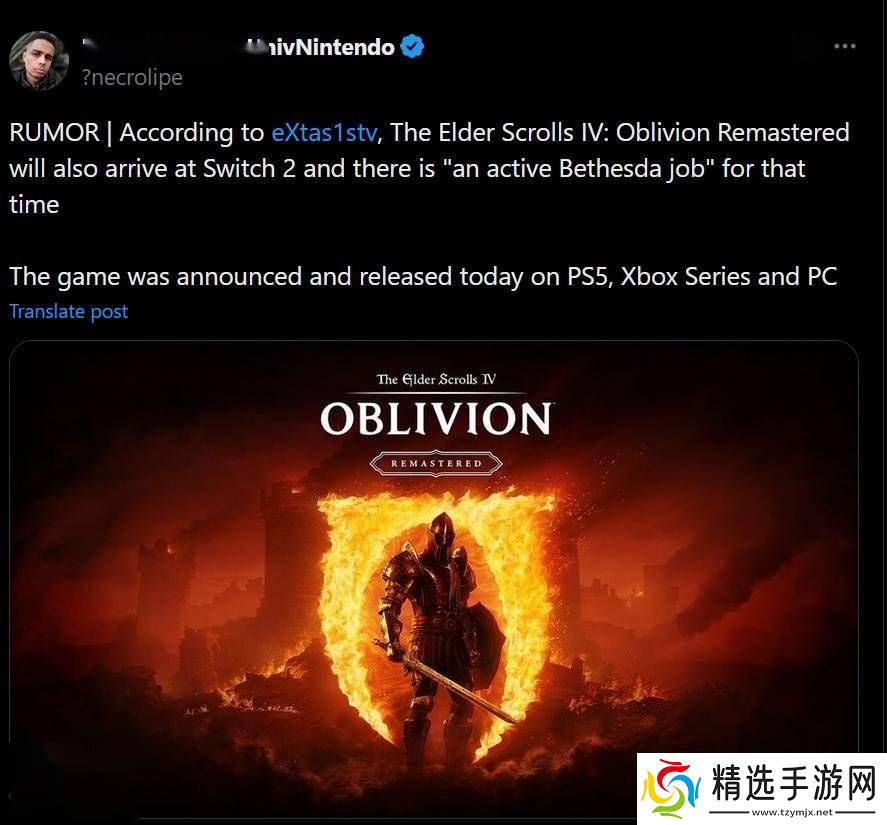887x825 pixels.
Task: Click the www.tzymjx.net watermark URL
Action: 793,812
